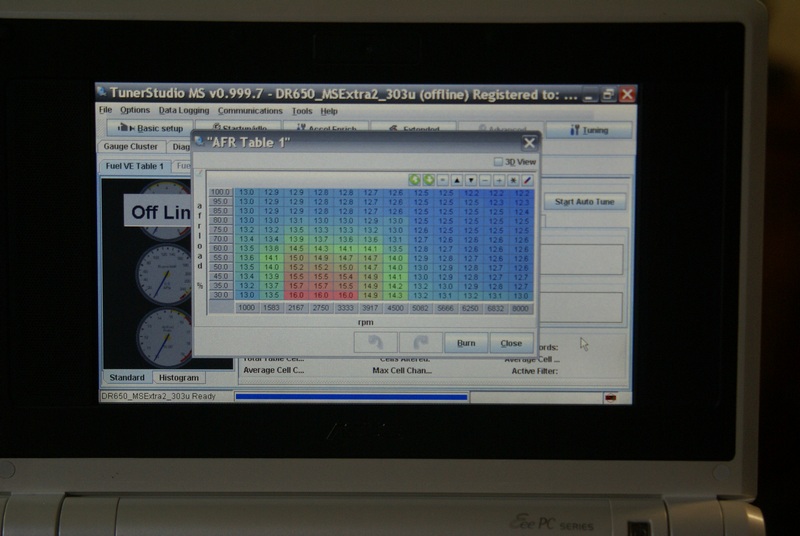Click the minus decrease icon in table toolbar
Viewport: 800px width, 536px height.
485,180
